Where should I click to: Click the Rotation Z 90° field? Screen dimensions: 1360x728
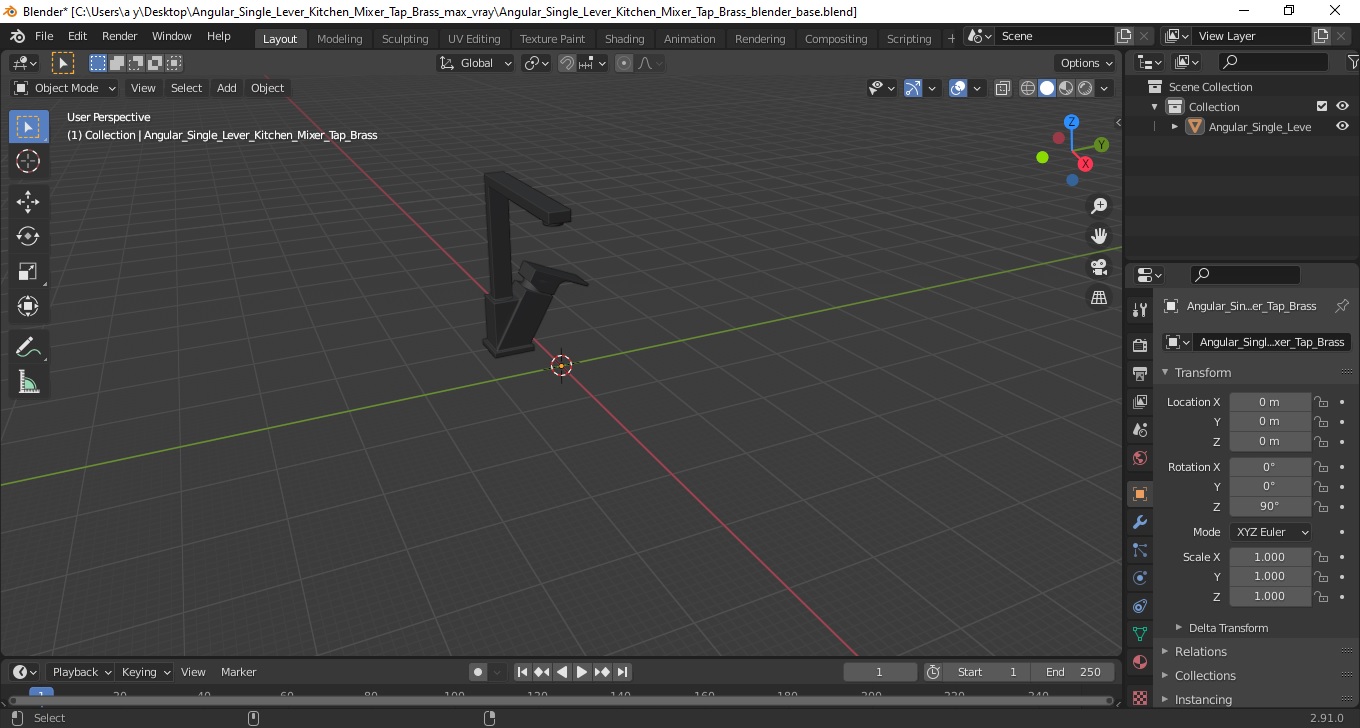[1270, 506]
